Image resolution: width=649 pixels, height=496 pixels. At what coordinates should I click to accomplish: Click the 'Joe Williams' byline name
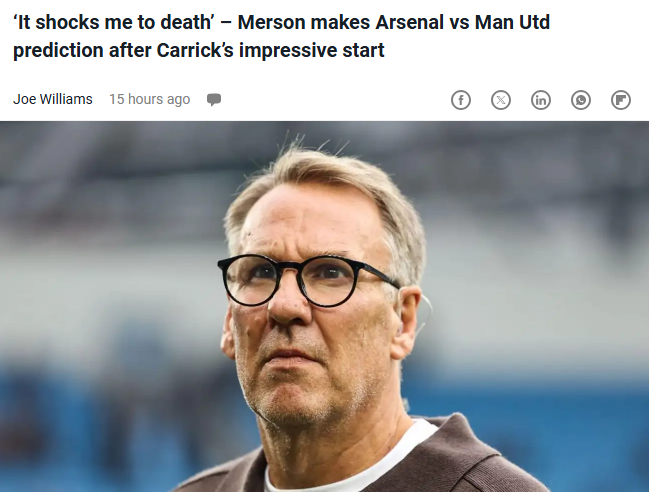click(53, 99)
